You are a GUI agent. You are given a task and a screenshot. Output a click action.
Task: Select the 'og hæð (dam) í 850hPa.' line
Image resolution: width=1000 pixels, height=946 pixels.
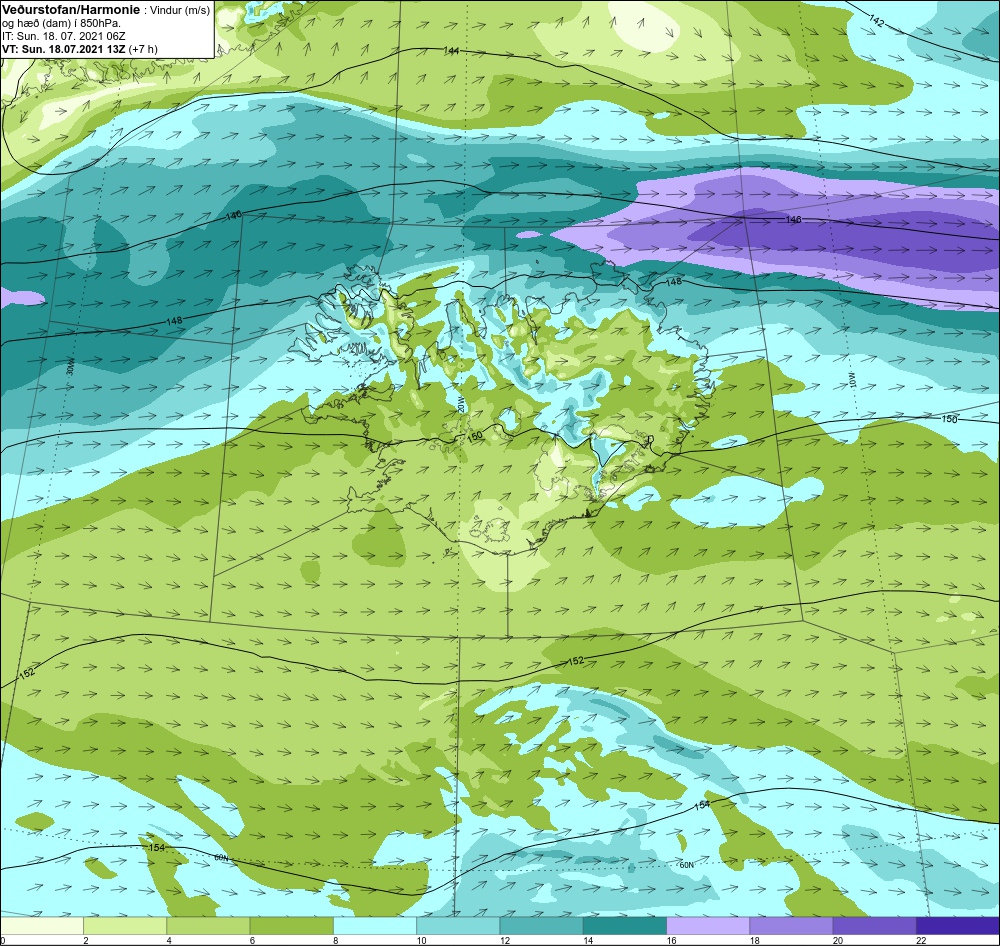click(61, 24)
